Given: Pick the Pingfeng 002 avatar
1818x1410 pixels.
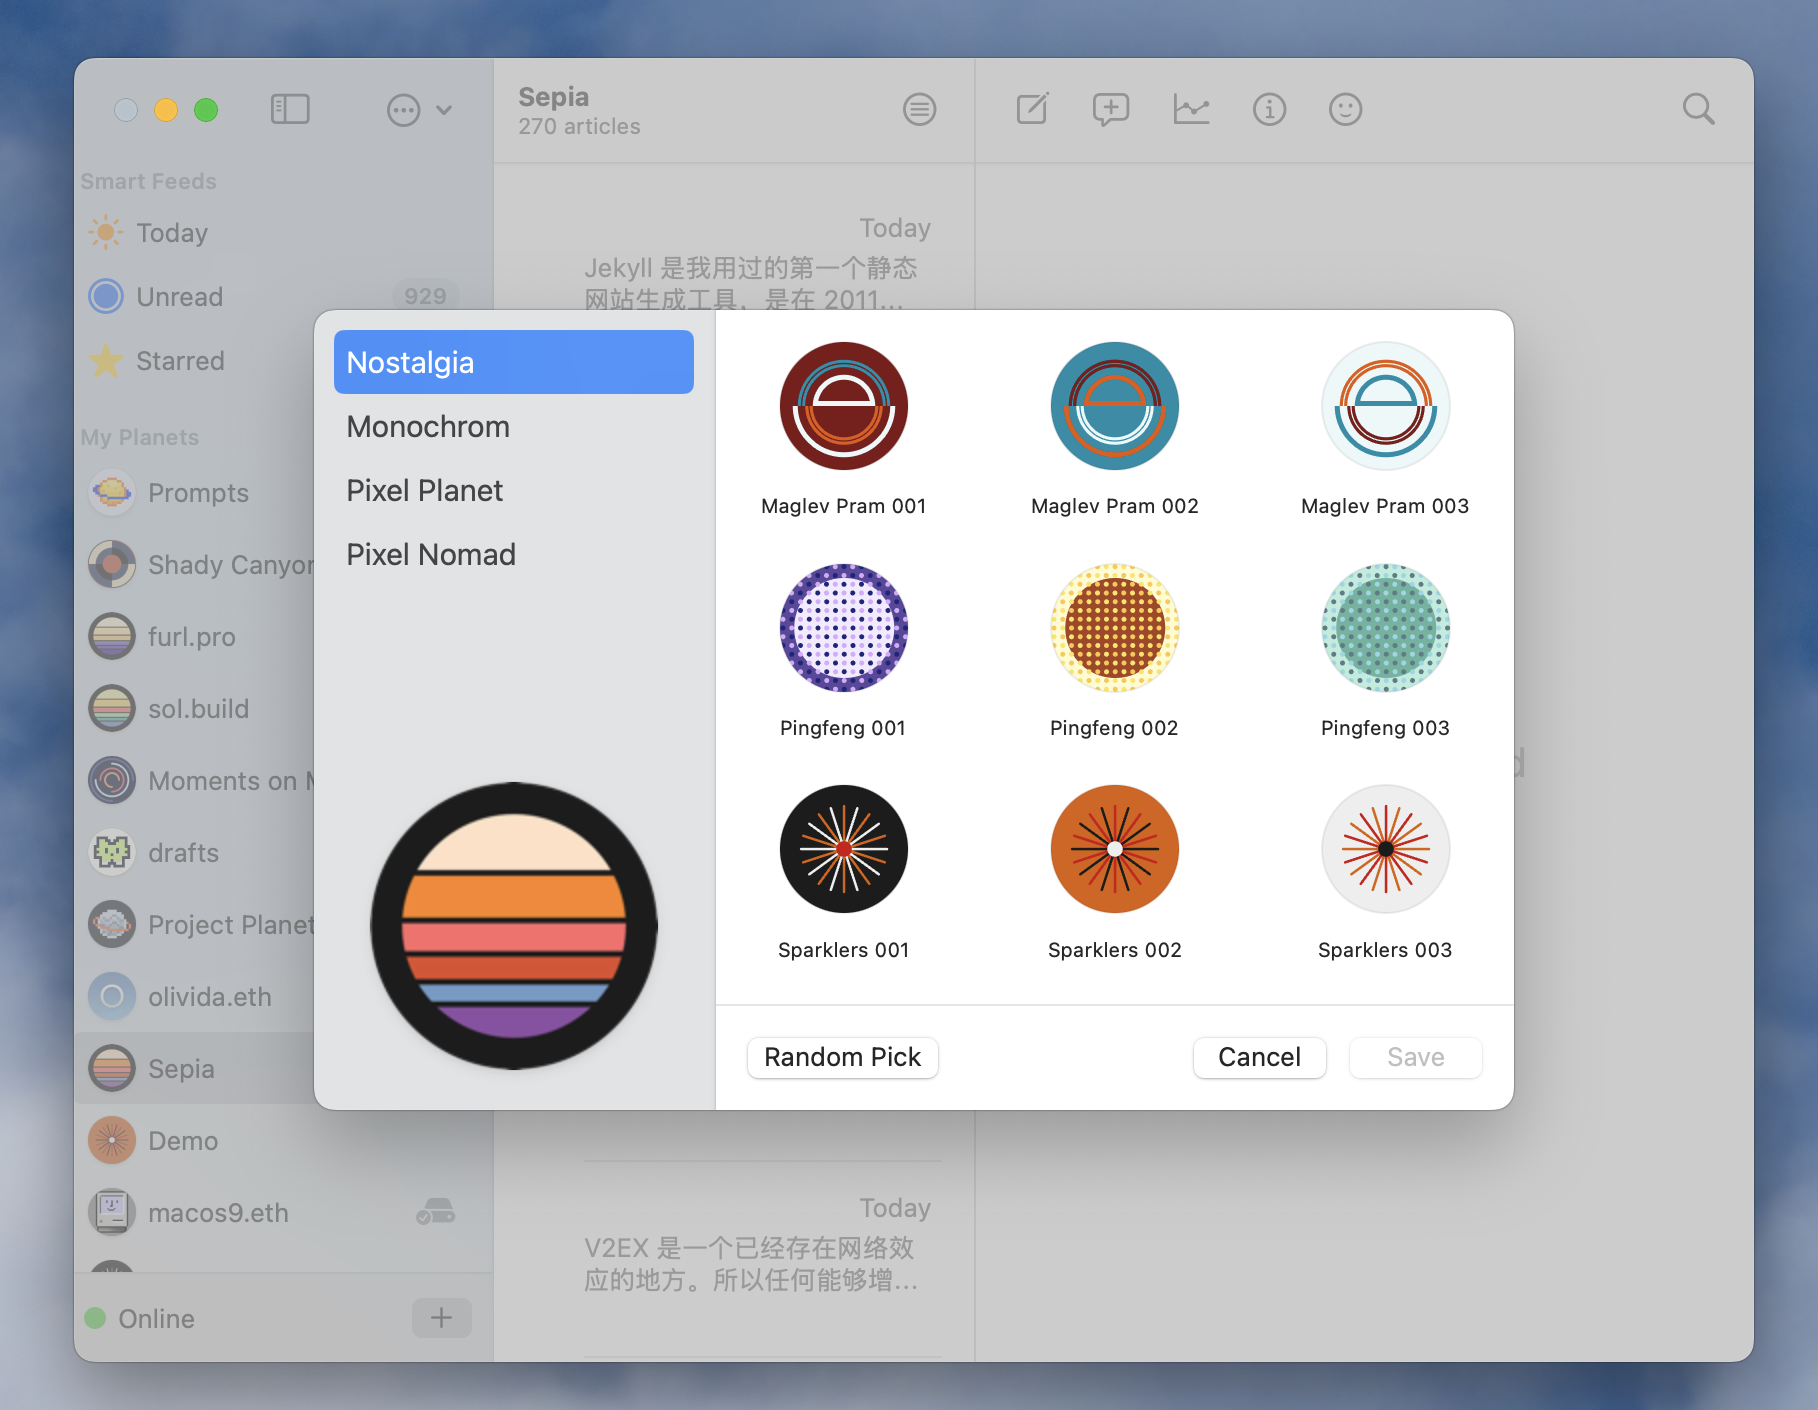Looking at the screenshot, I should (x=1114, y=628).
